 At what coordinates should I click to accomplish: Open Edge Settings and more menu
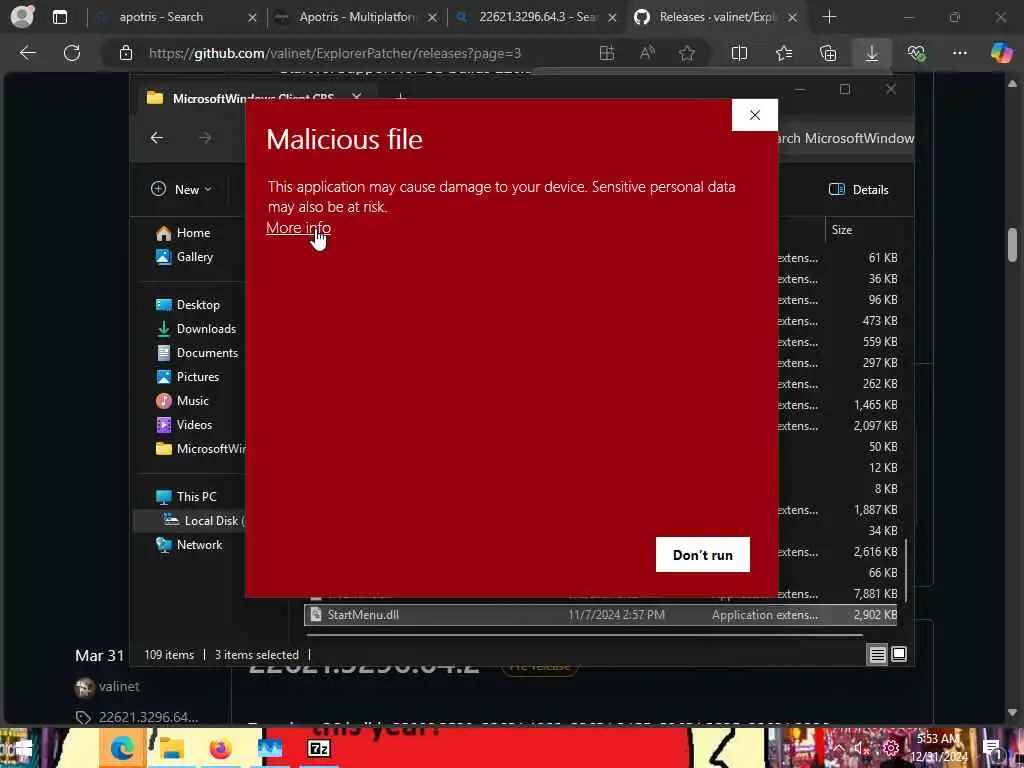[959, 54]
